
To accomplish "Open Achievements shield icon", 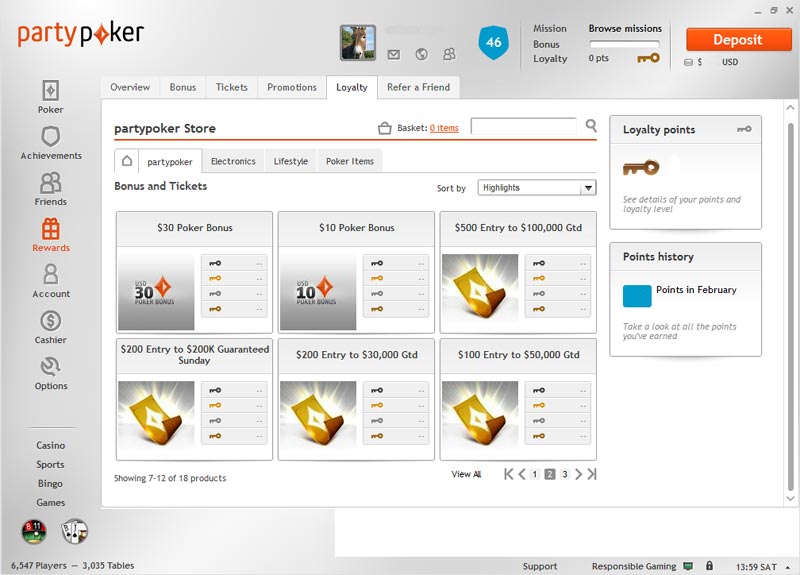I will point(51,137).
